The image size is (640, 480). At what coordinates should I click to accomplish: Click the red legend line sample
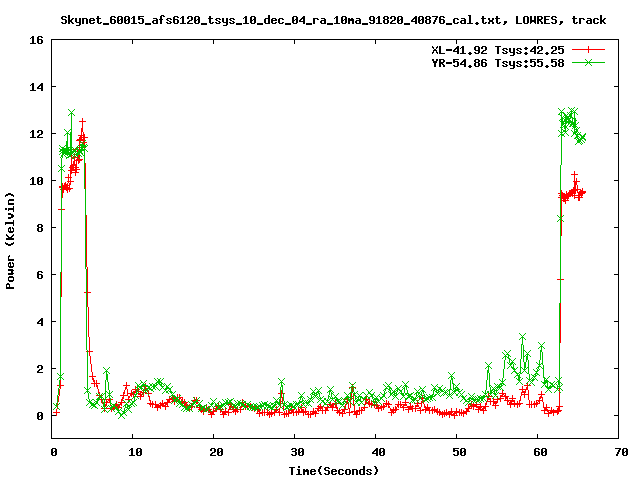[x=588, y=50]
